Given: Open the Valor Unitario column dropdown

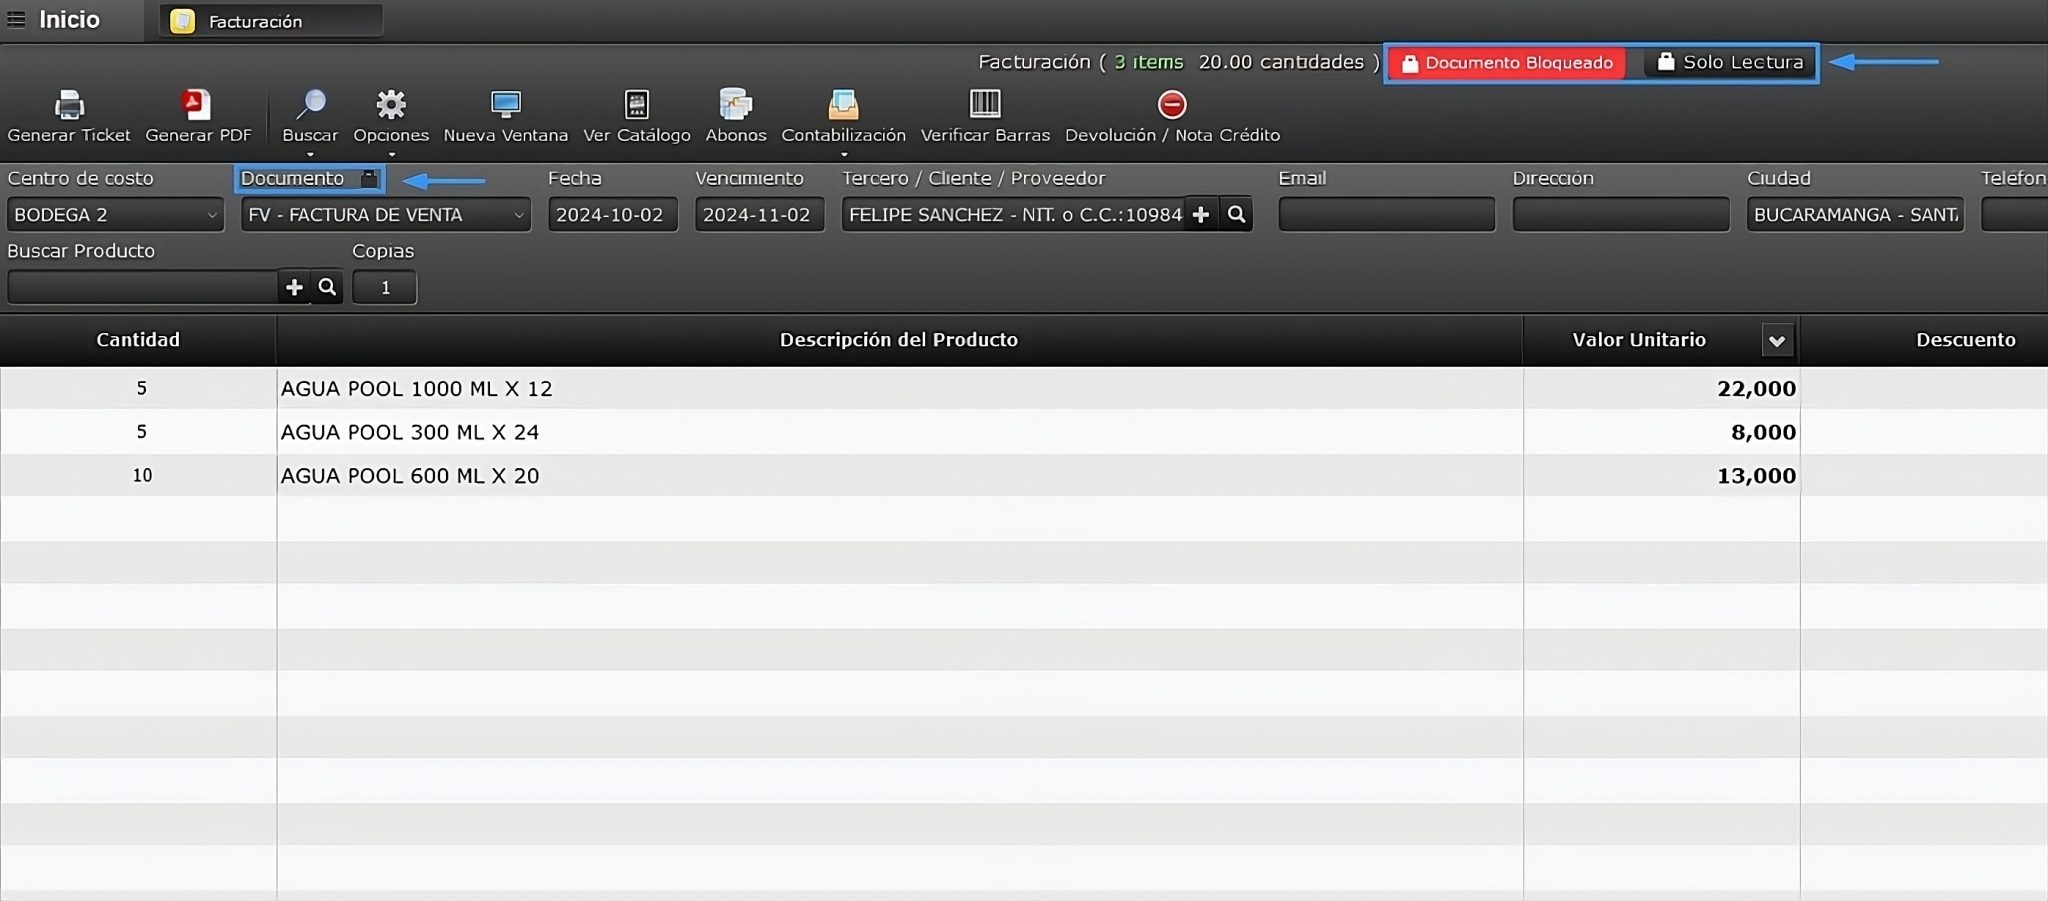Looking at the screenshot, I should (x=1778, y=340).
